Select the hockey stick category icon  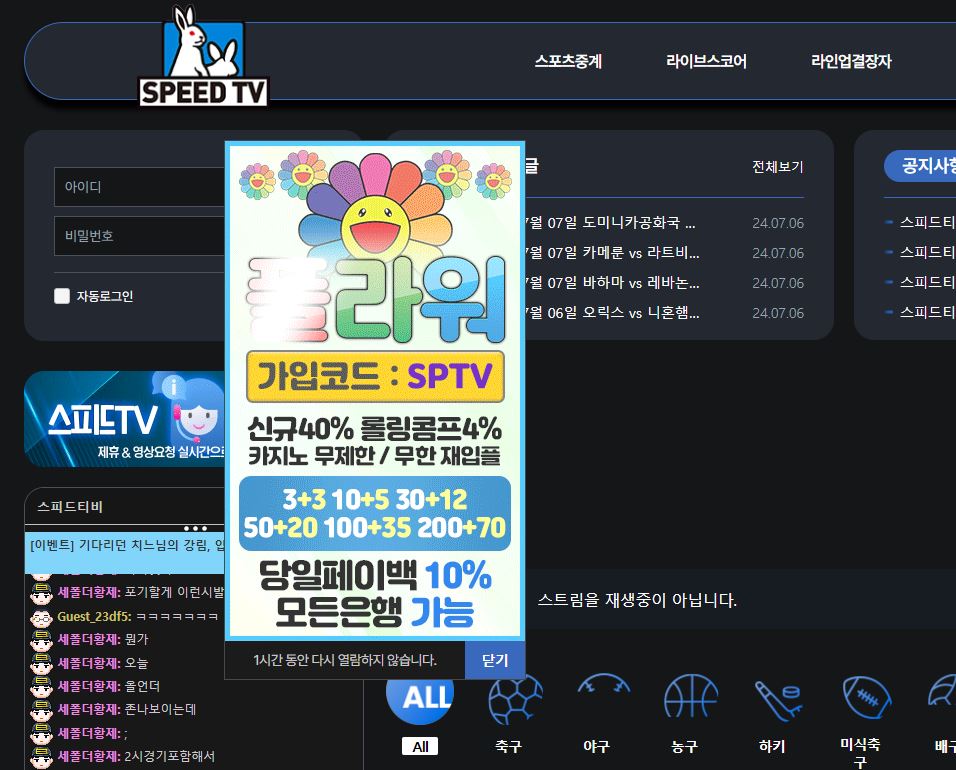click(x=779, y=699)
